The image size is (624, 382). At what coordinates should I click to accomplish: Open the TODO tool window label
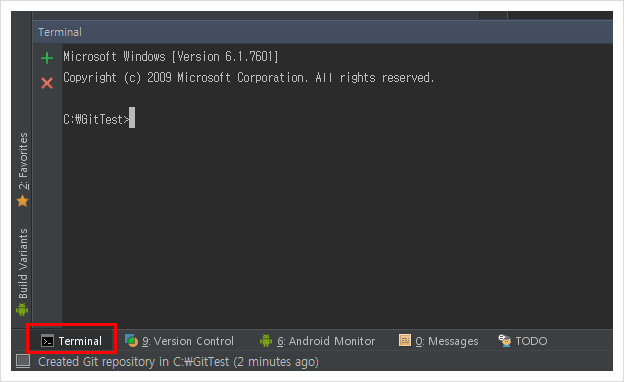531,341
